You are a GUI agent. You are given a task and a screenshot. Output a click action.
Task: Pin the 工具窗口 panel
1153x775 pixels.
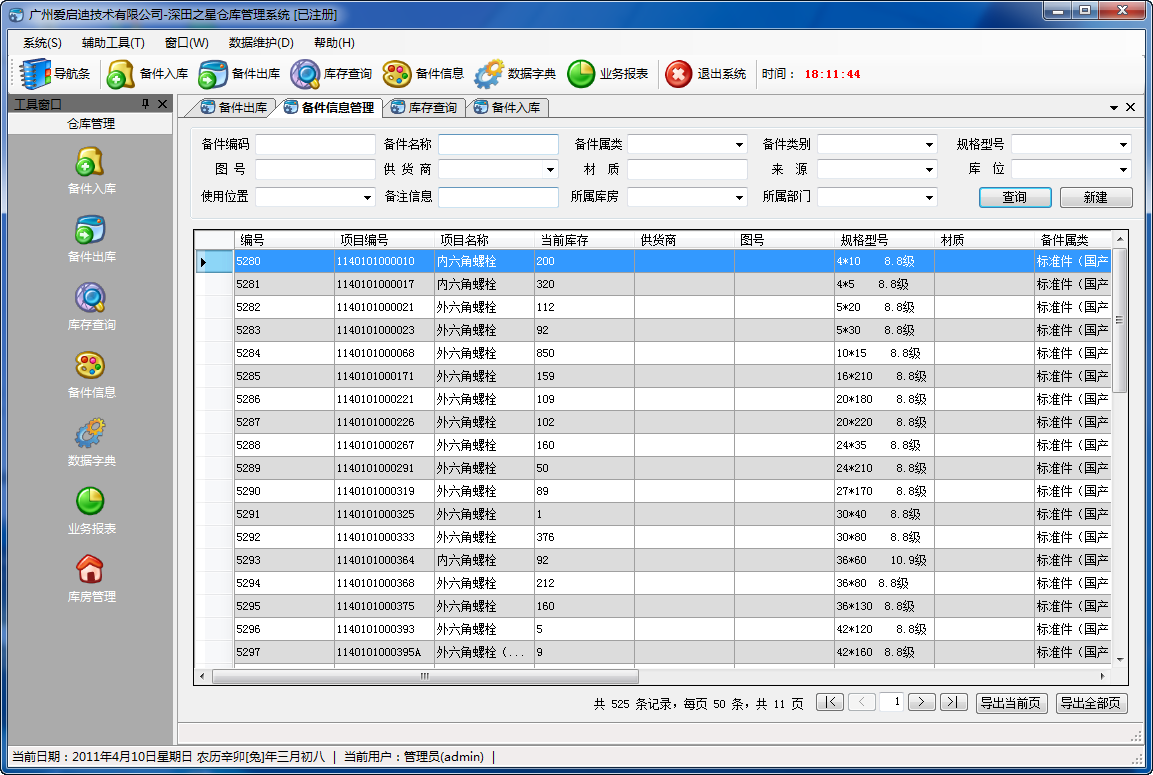pos(146,104)
